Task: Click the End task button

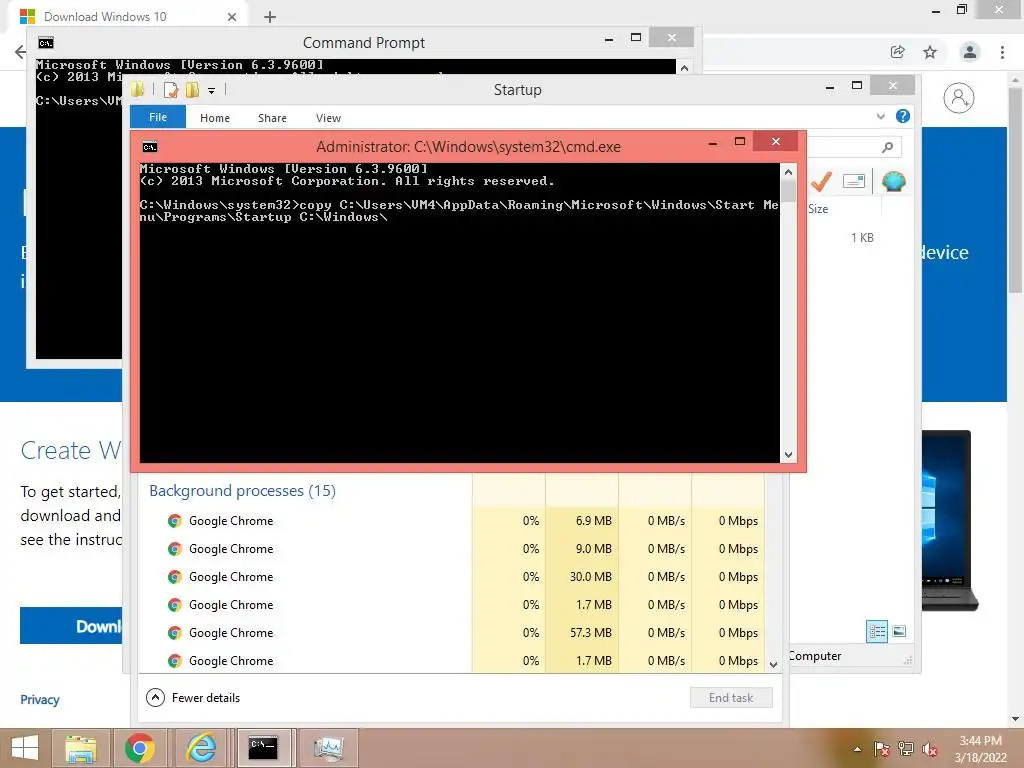Action: pos(731,697)
